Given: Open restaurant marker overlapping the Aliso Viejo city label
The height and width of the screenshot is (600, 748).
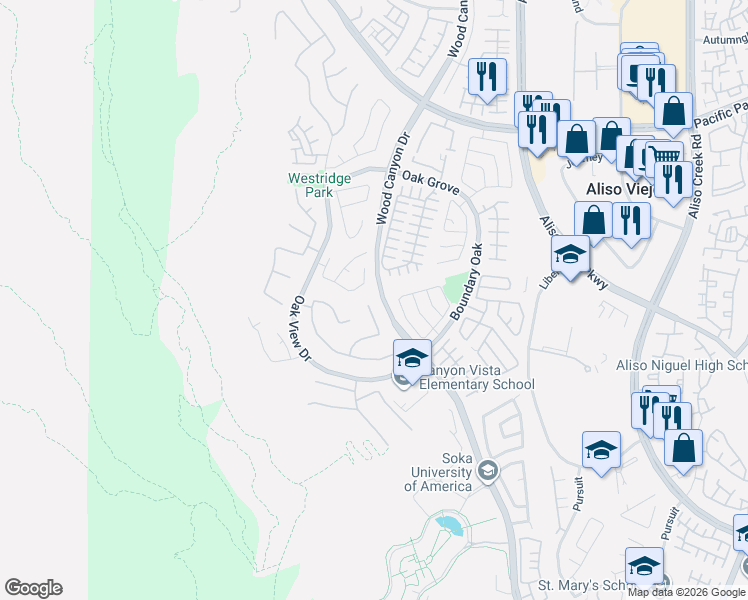Looking at the screenshot, I should pos(673,181).
